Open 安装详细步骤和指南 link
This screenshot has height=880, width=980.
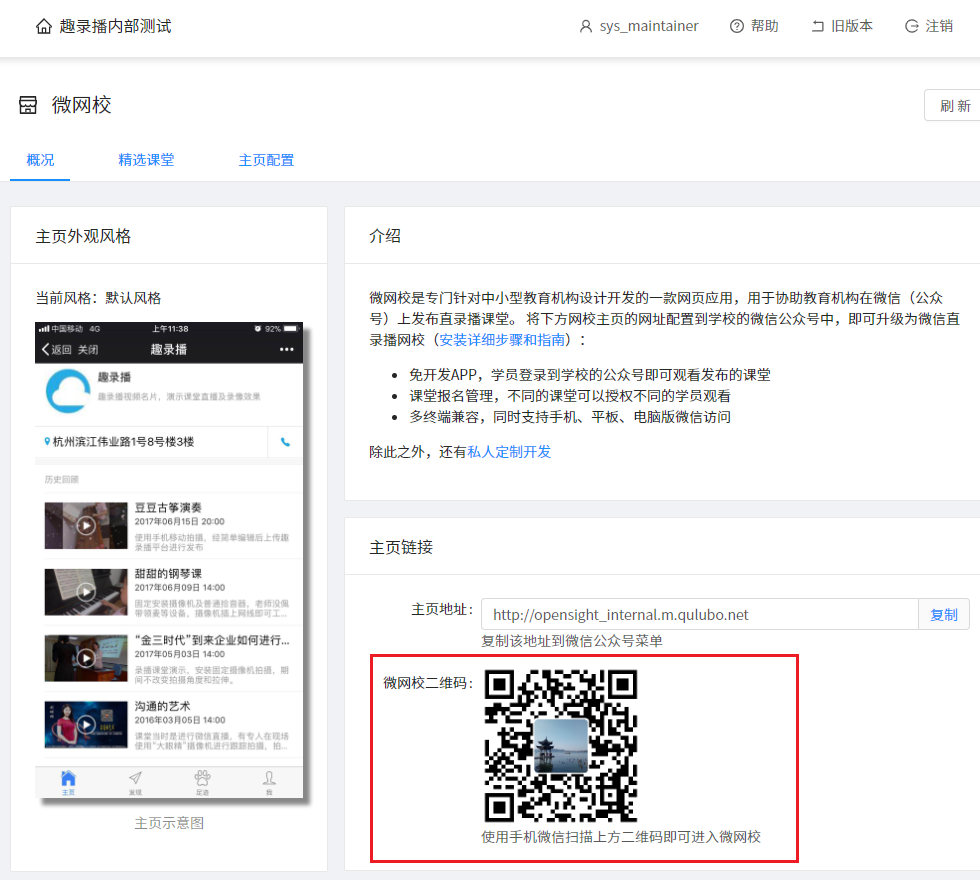click(502, 340)
